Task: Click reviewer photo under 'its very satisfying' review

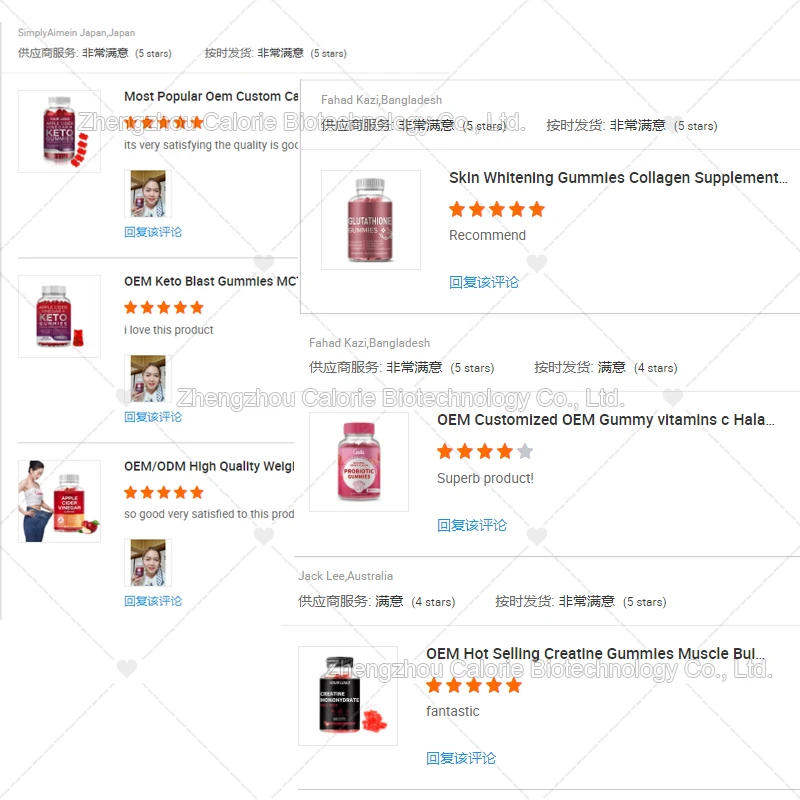Action: click(148, 194)
